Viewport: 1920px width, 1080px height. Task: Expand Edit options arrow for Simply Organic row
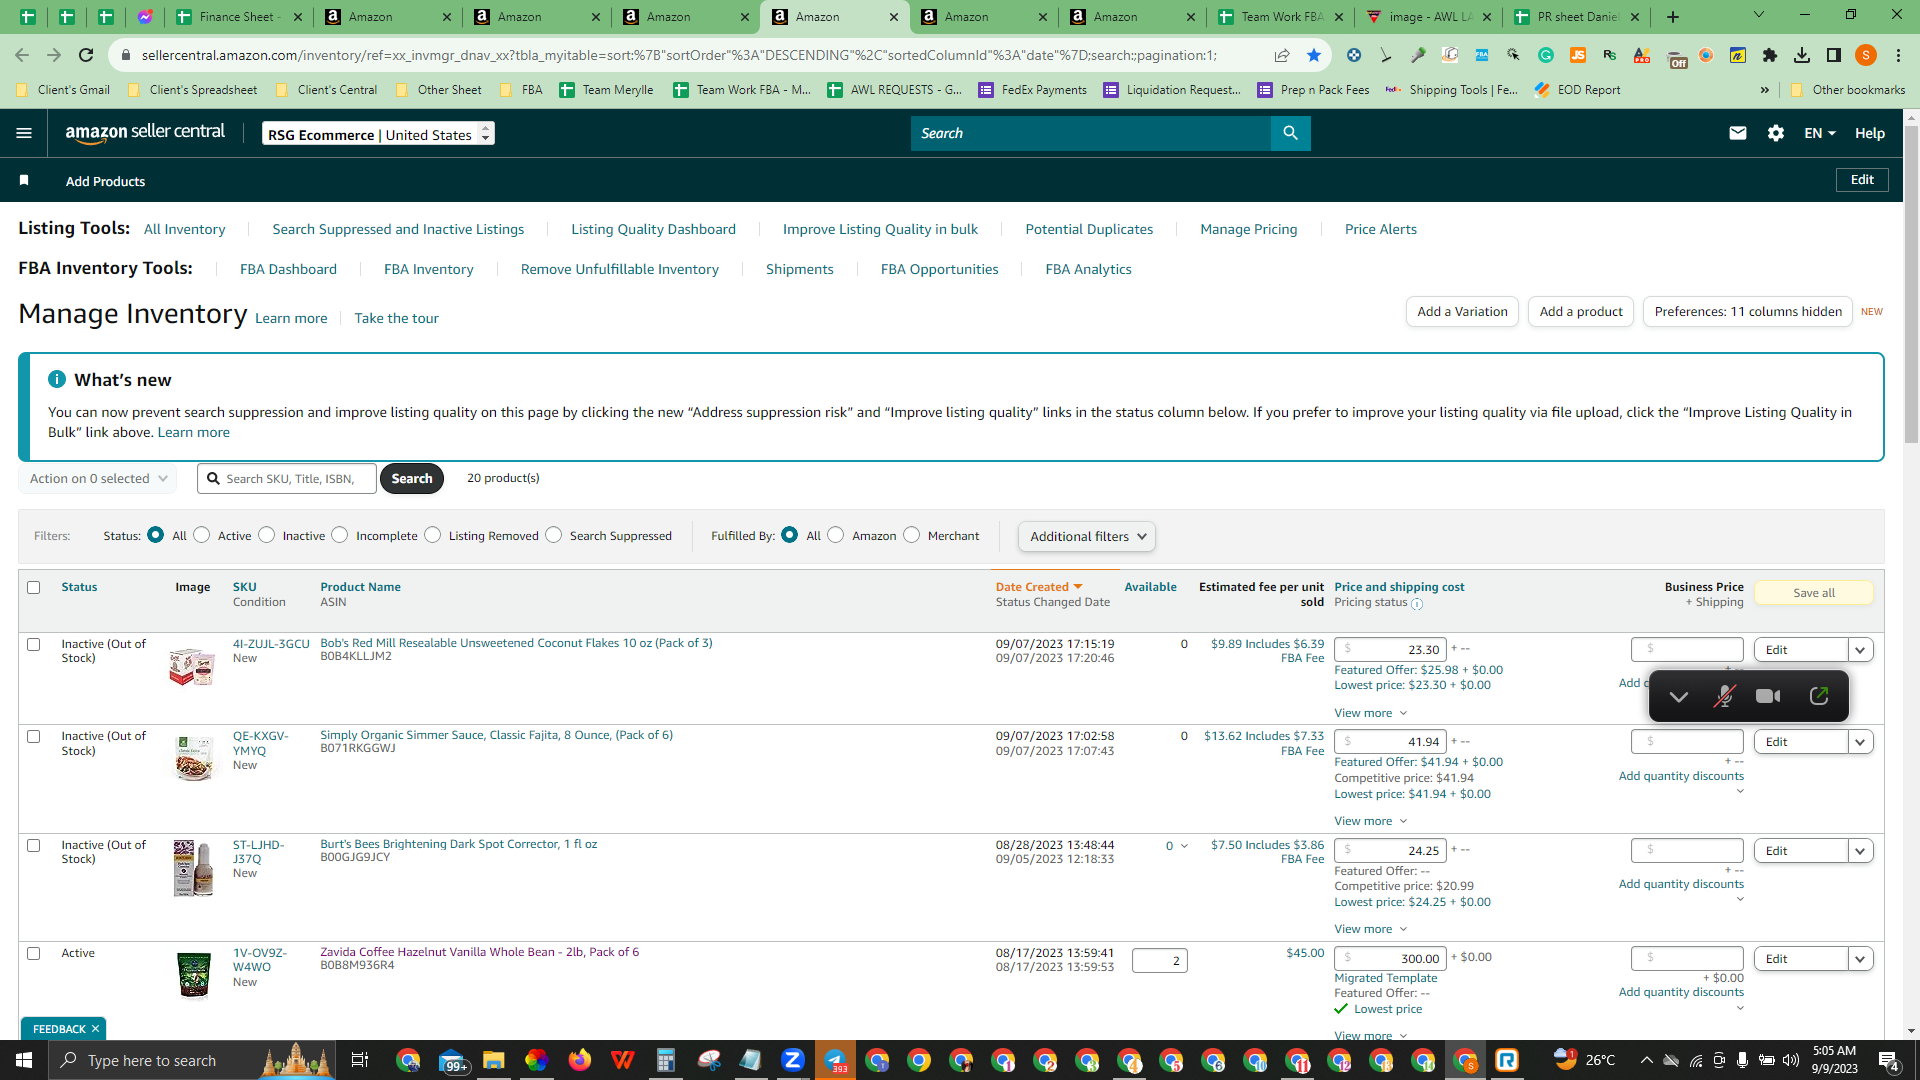pos(1860,742)
